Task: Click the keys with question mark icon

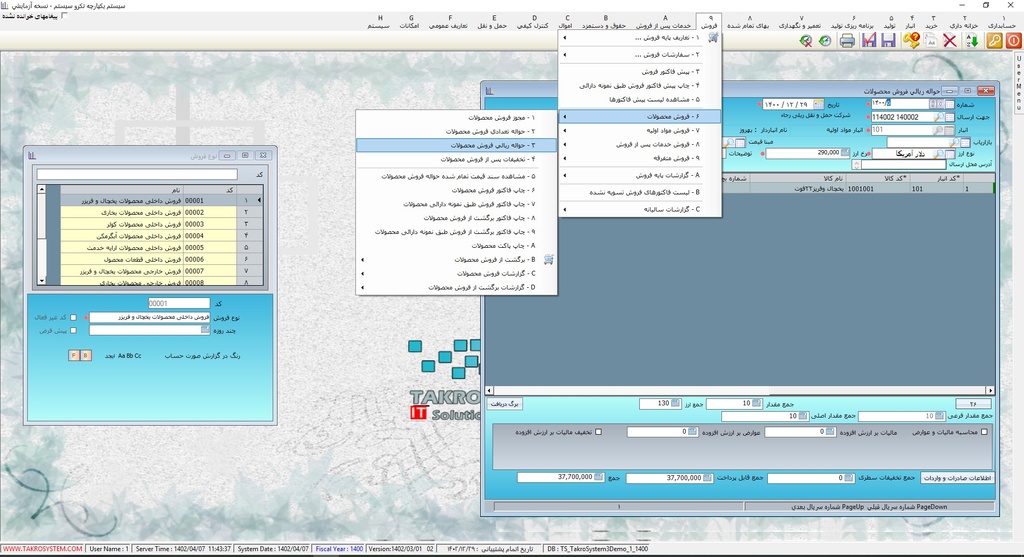Action: (x=910, y=41)
